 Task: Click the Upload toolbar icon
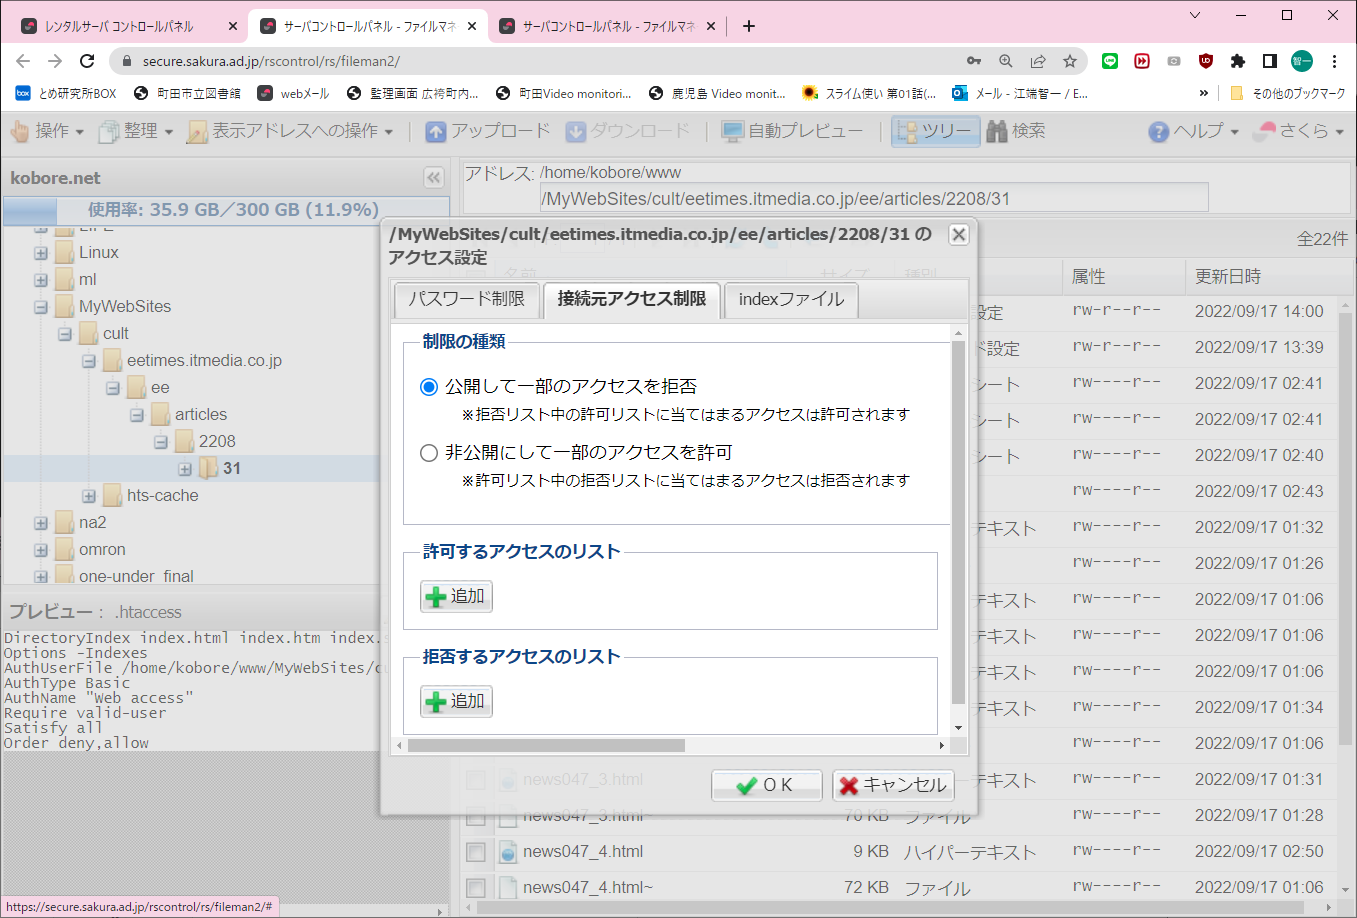click(436, 131)
